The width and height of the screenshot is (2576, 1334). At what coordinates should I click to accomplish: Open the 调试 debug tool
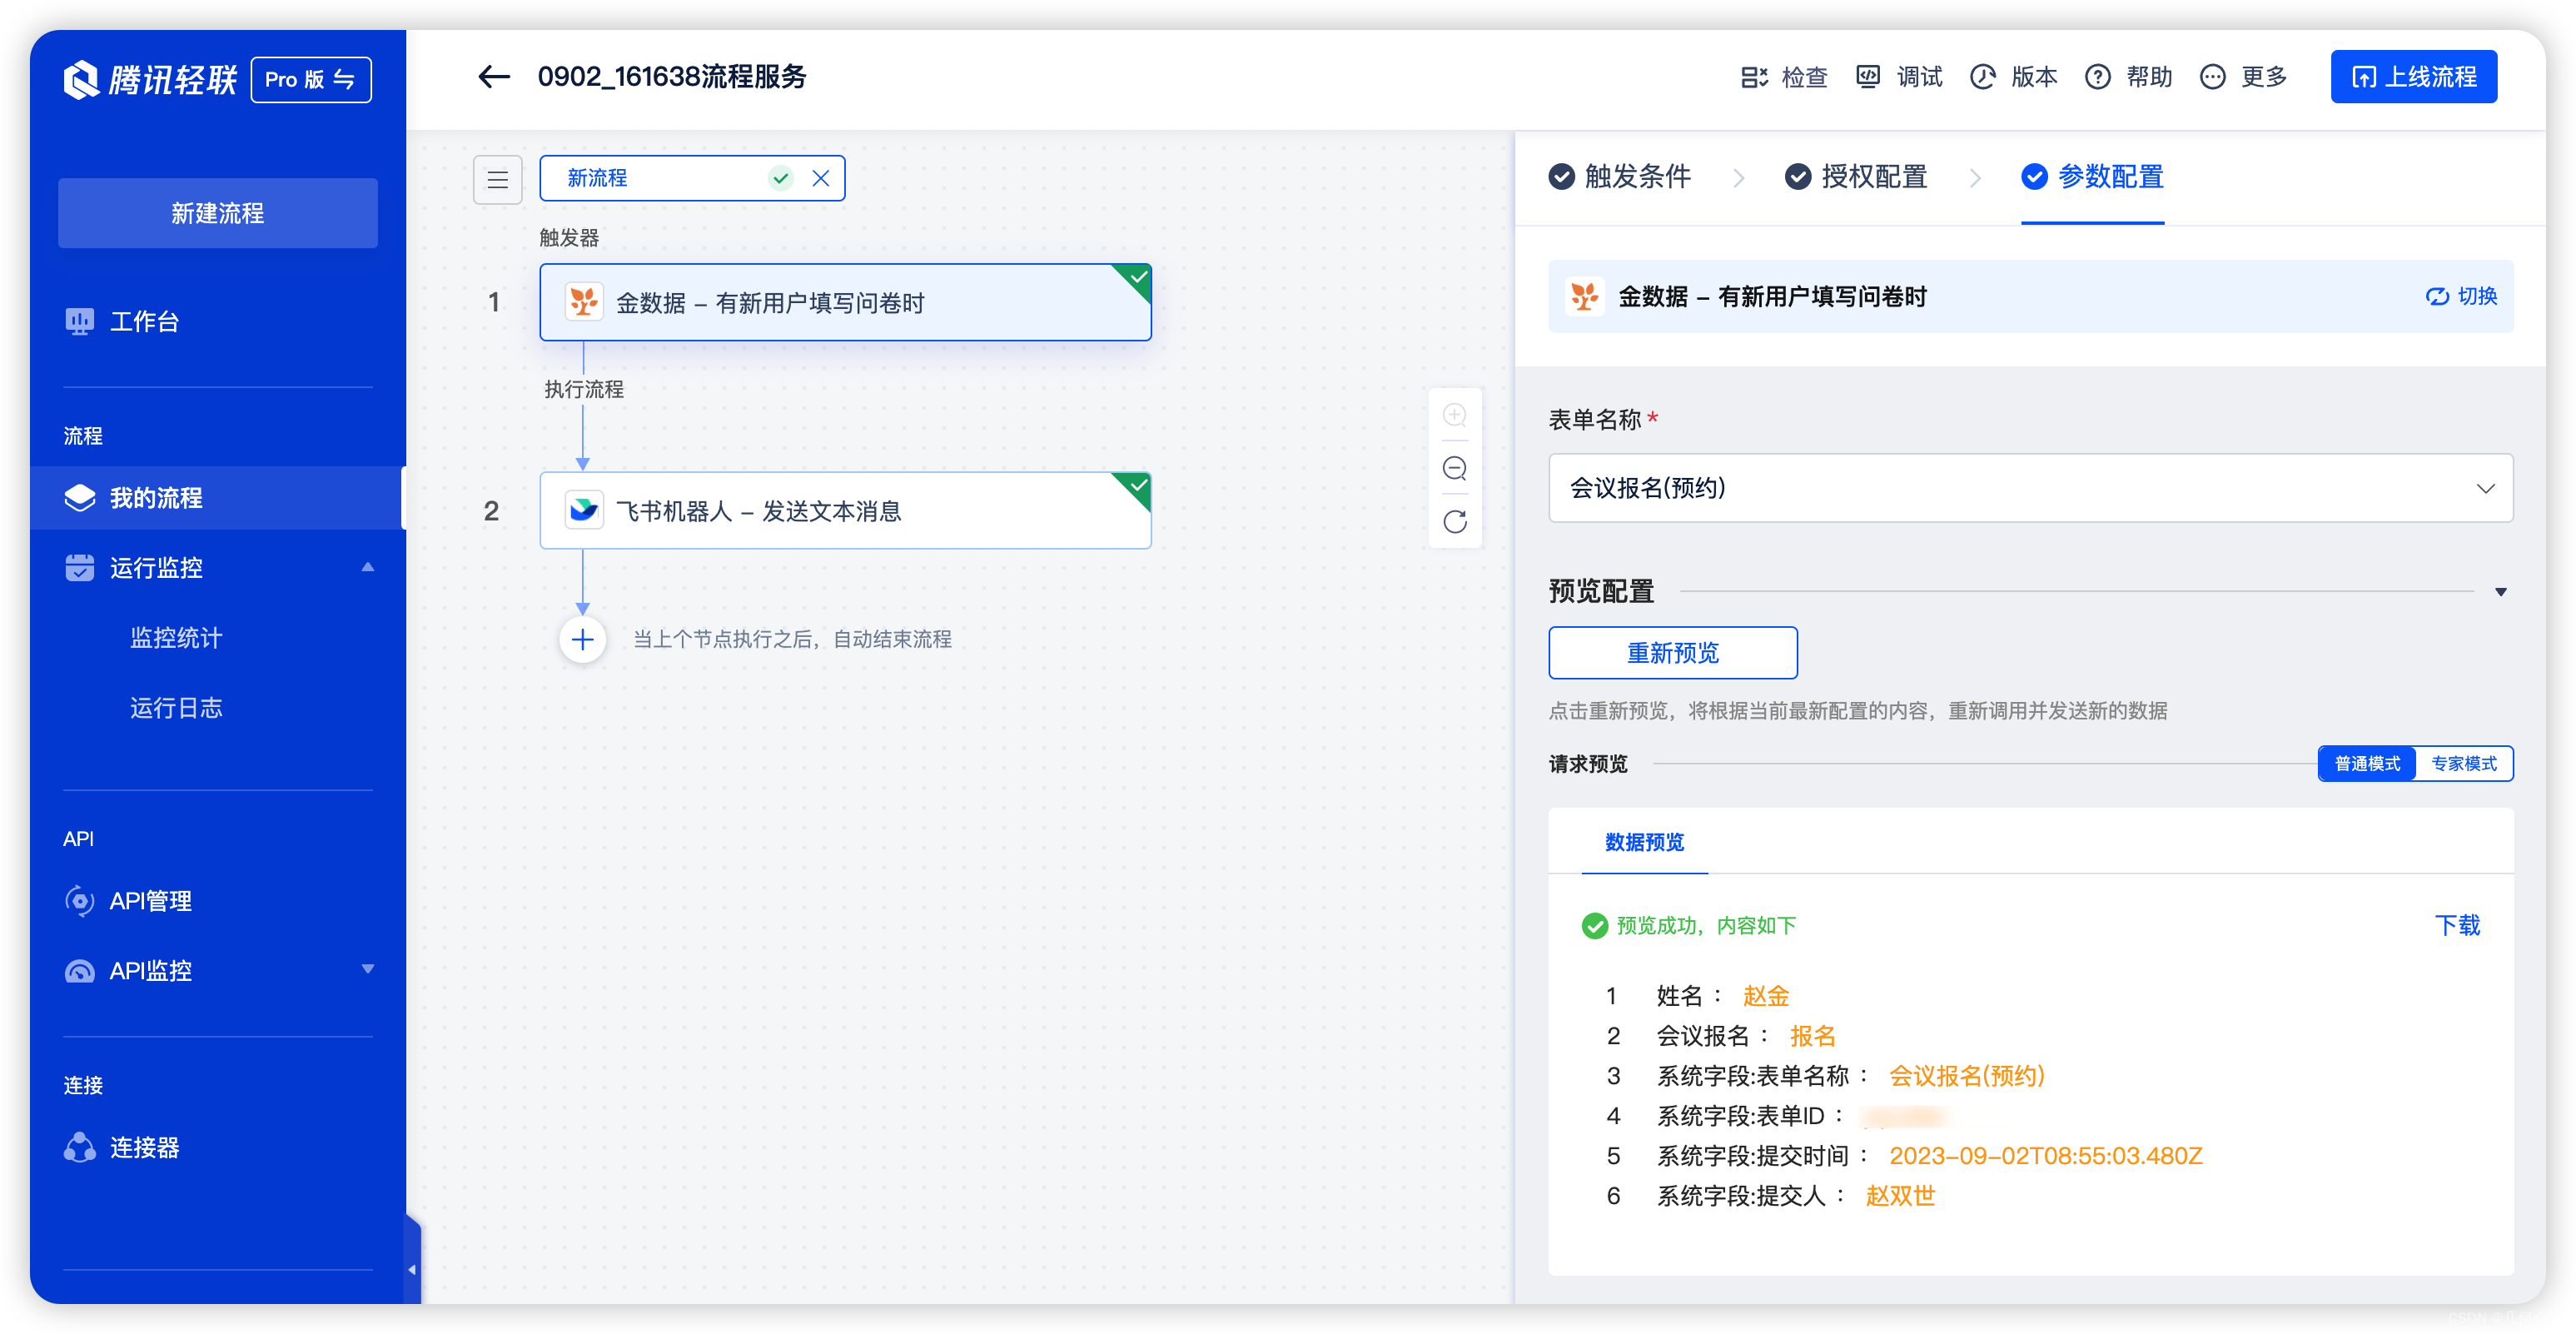click(x=1899, y=77)
